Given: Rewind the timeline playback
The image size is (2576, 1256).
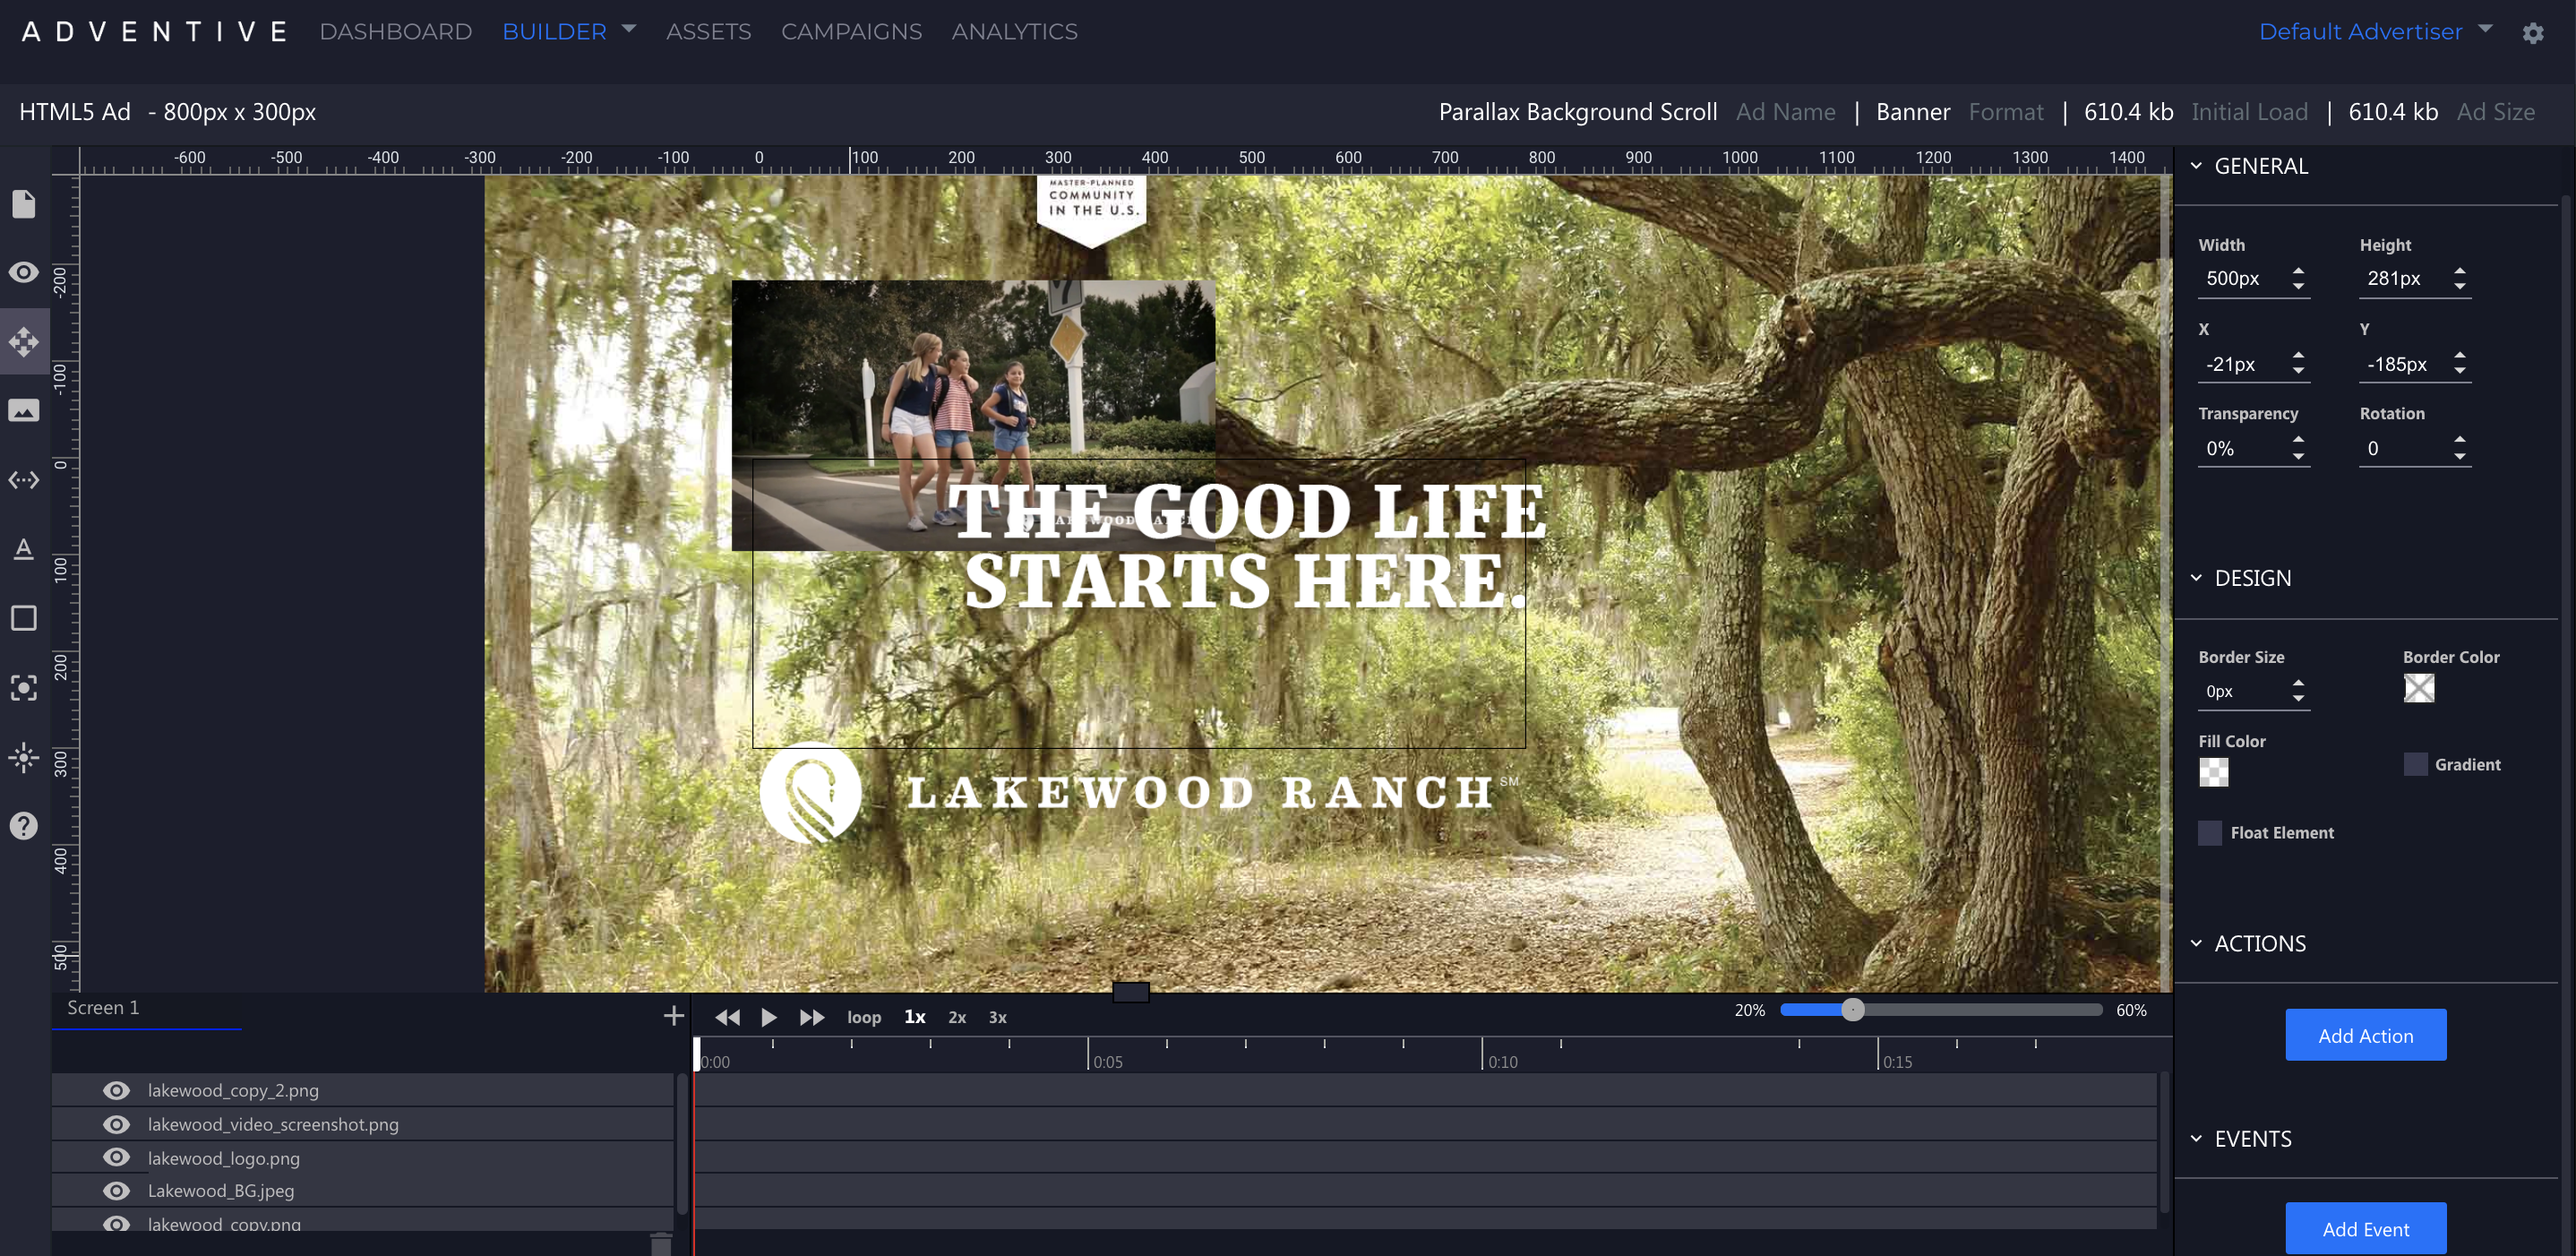Looking at the screenshot, I should 728,1017.
